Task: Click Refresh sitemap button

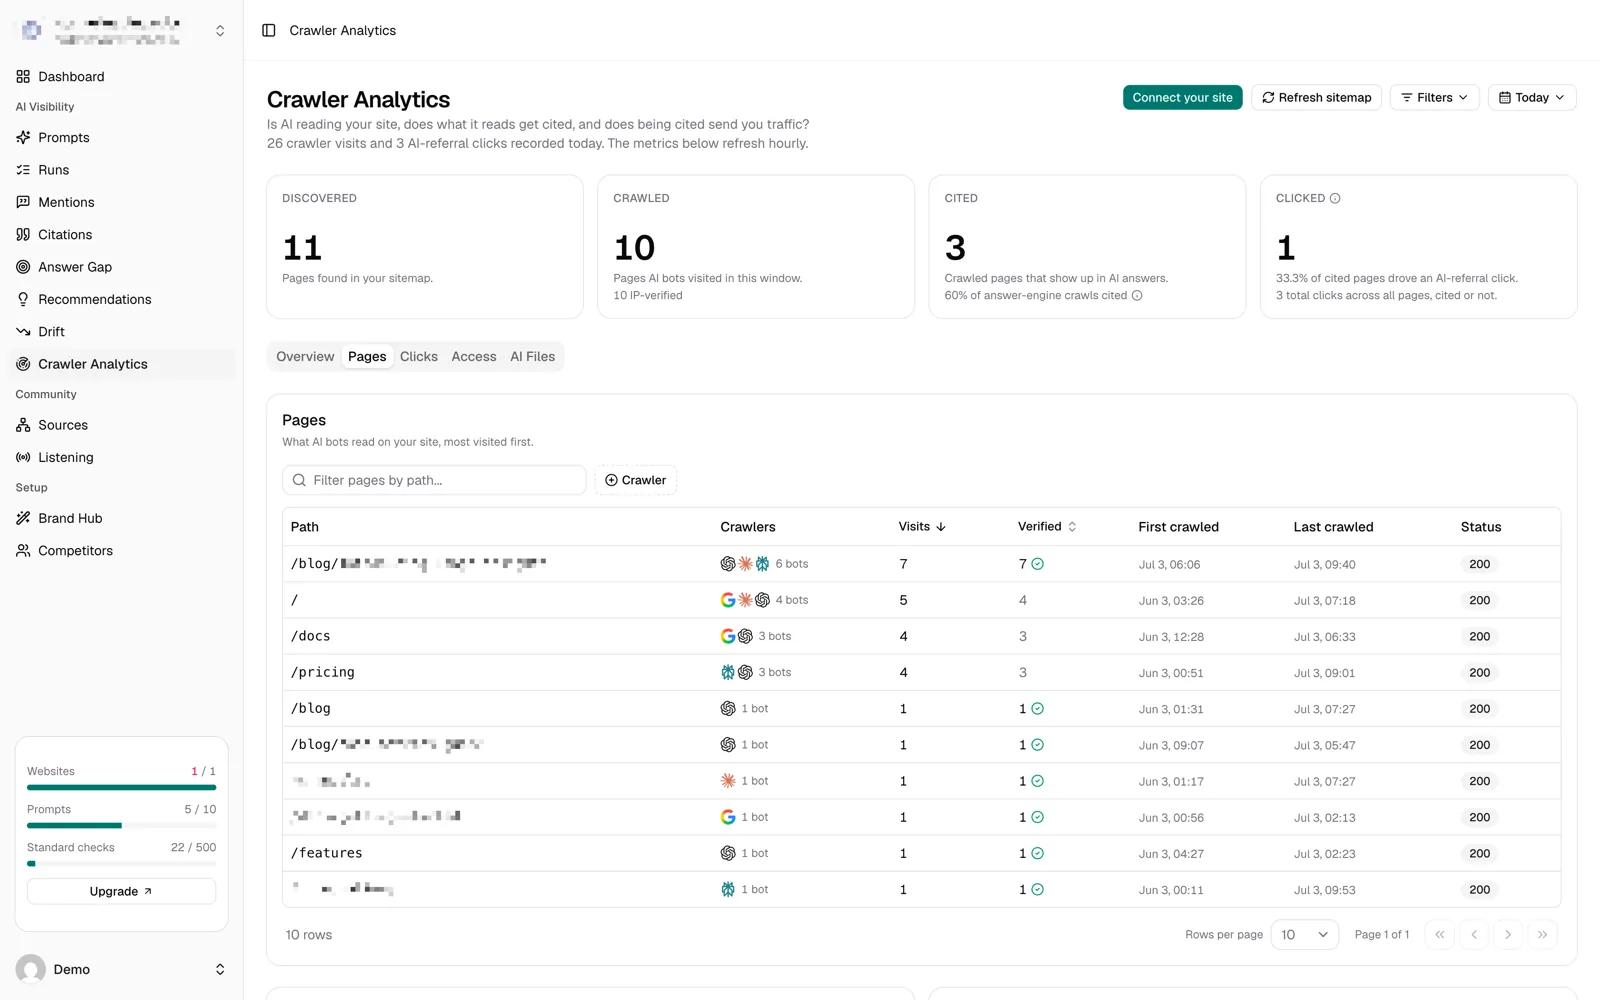Action: pyautogui.click(x=1317, y=97)
